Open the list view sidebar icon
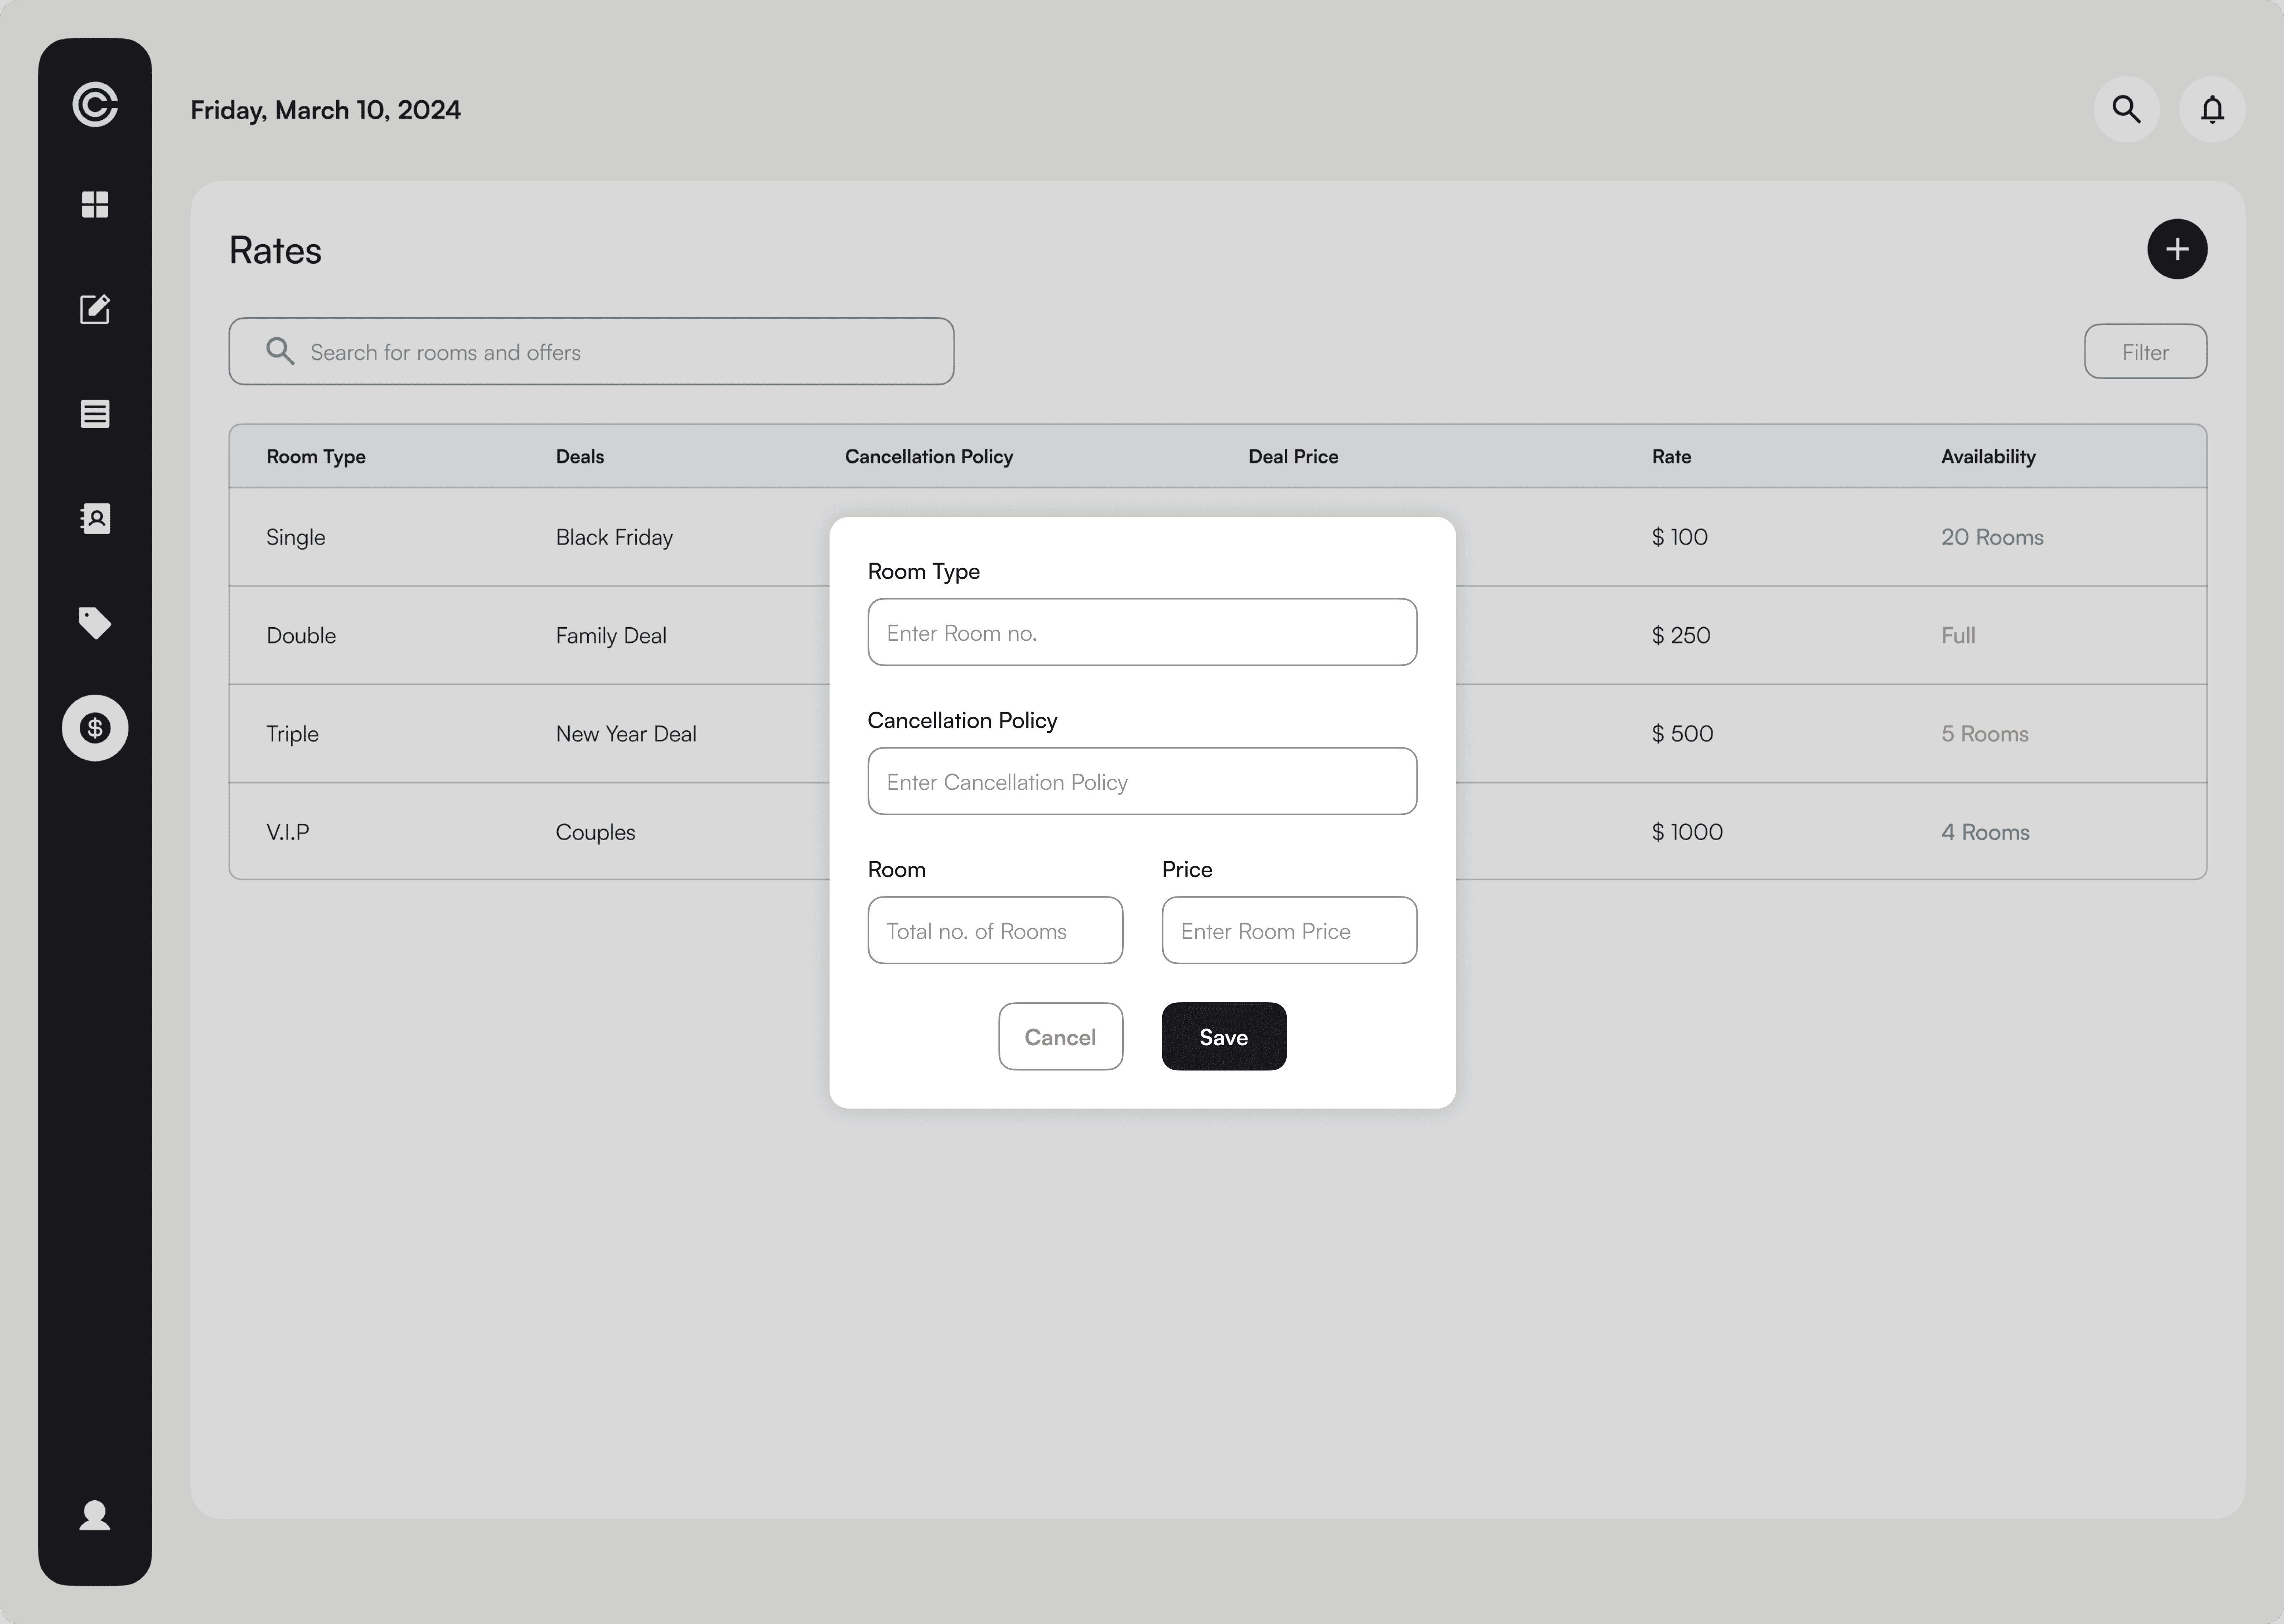 pos(95,414)
